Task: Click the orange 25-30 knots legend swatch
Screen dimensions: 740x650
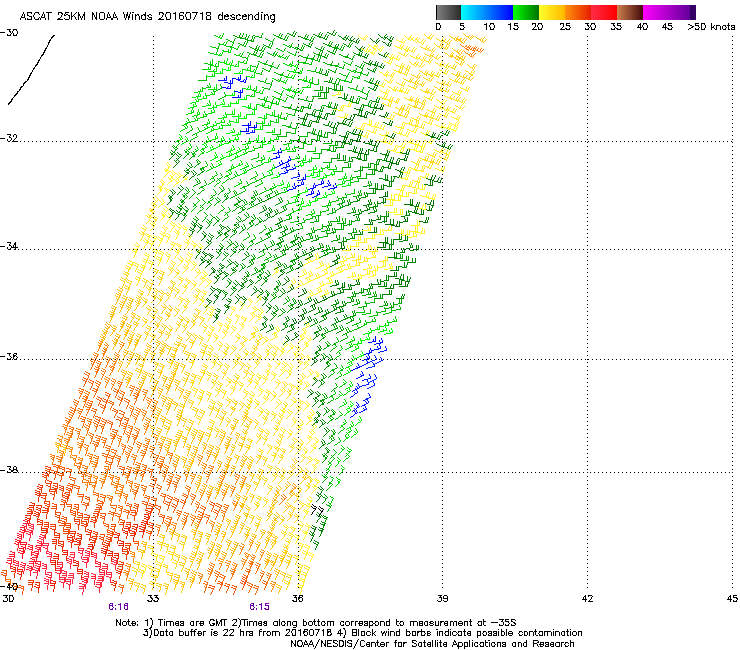Action: tap(578, 12)
